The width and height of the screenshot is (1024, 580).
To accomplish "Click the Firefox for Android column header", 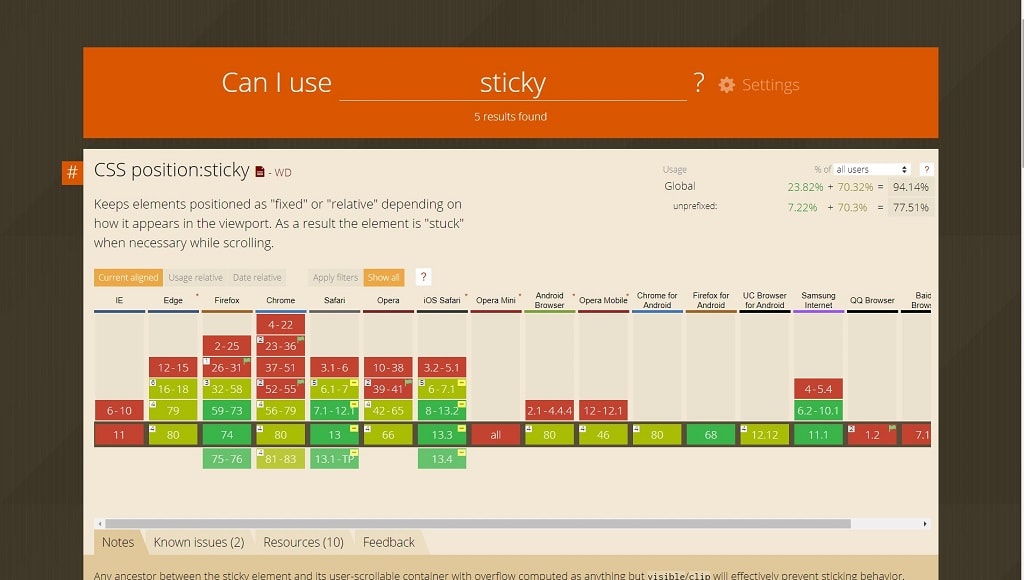I will point(711,300).
